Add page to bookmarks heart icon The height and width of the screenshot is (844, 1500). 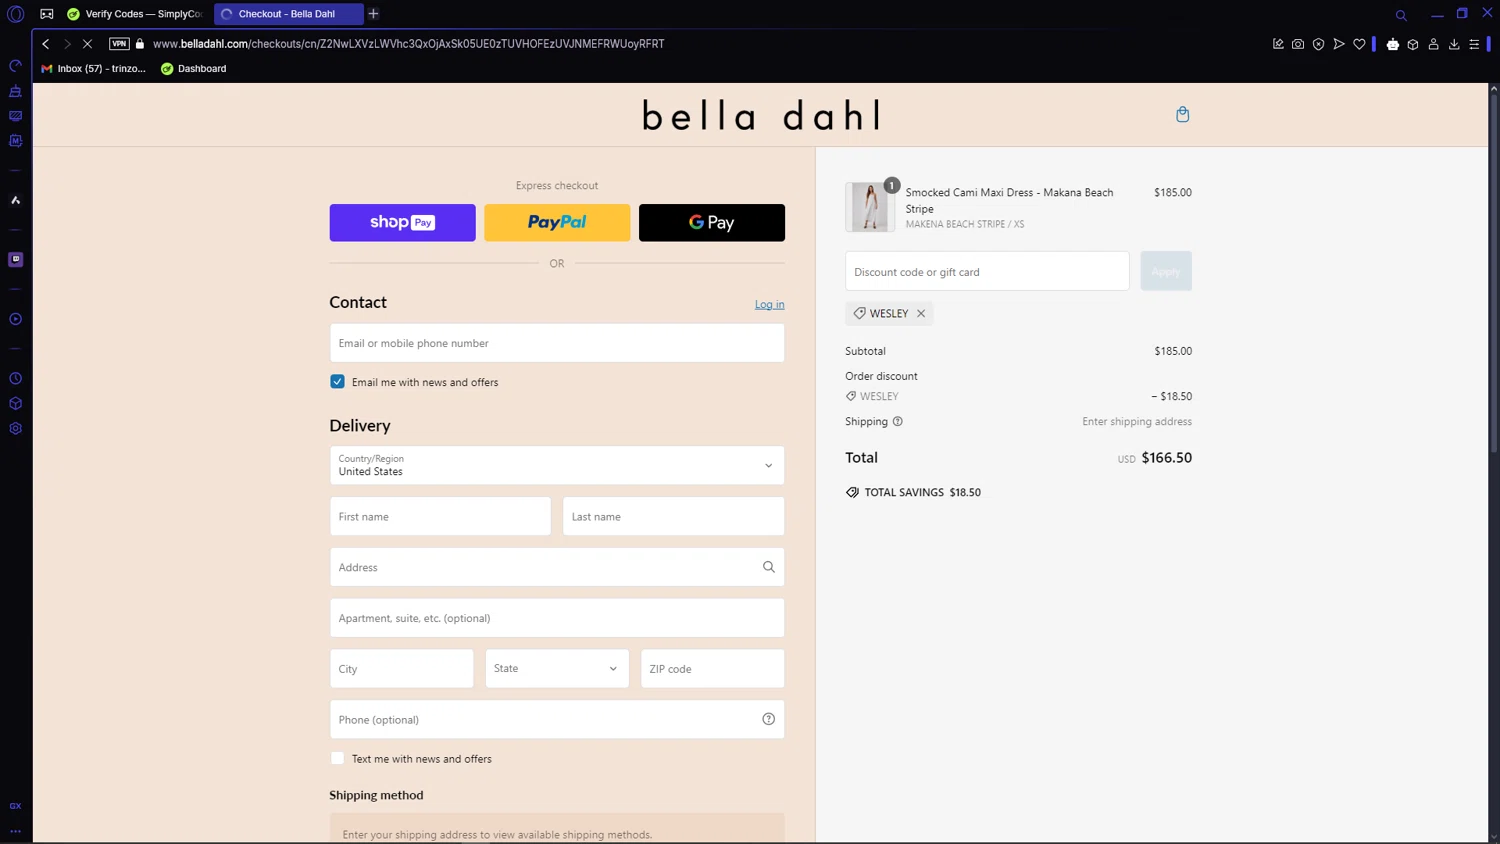1359,44
